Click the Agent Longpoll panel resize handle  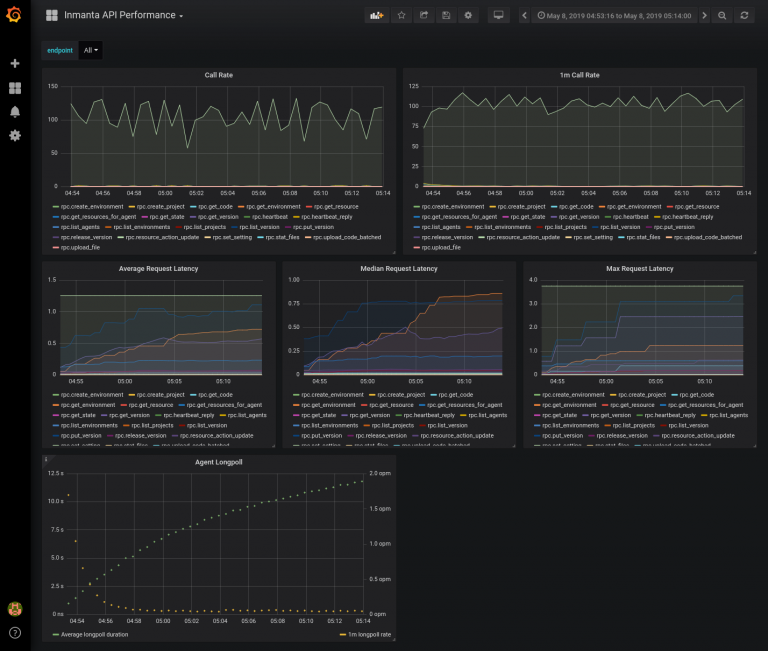tap(393, 639)
